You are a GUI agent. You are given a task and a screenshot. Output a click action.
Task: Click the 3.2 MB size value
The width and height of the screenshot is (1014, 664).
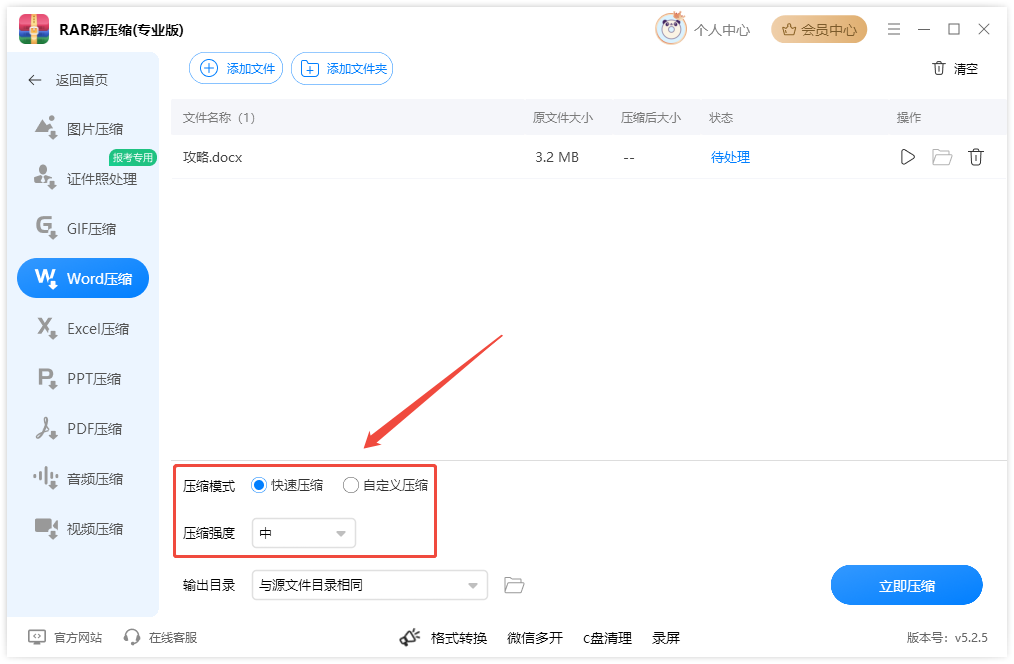(557, 157)
